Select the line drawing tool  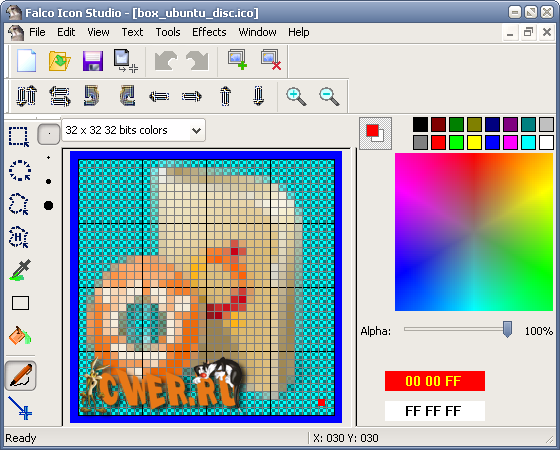pos(20,408)
